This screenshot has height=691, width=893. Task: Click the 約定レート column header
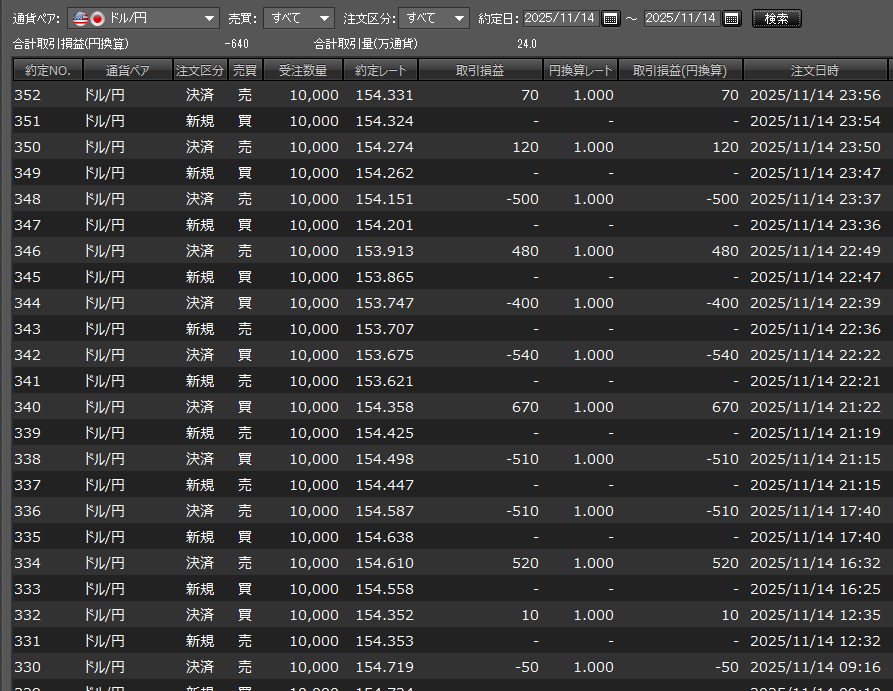click(381, 71)
